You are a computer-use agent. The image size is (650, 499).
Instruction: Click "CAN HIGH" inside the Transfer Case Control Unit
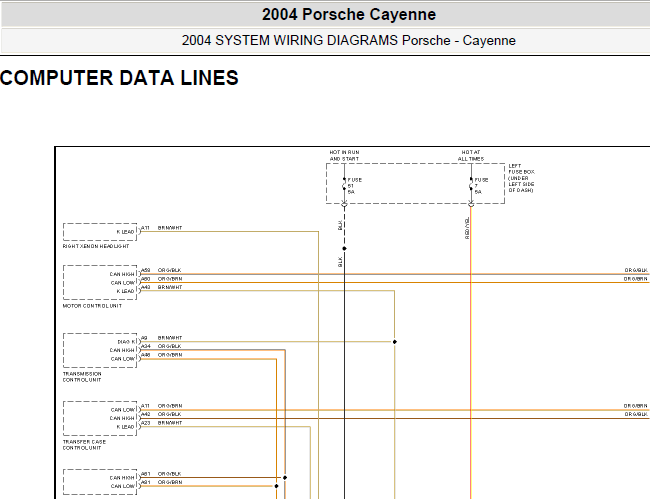[122, 419]
